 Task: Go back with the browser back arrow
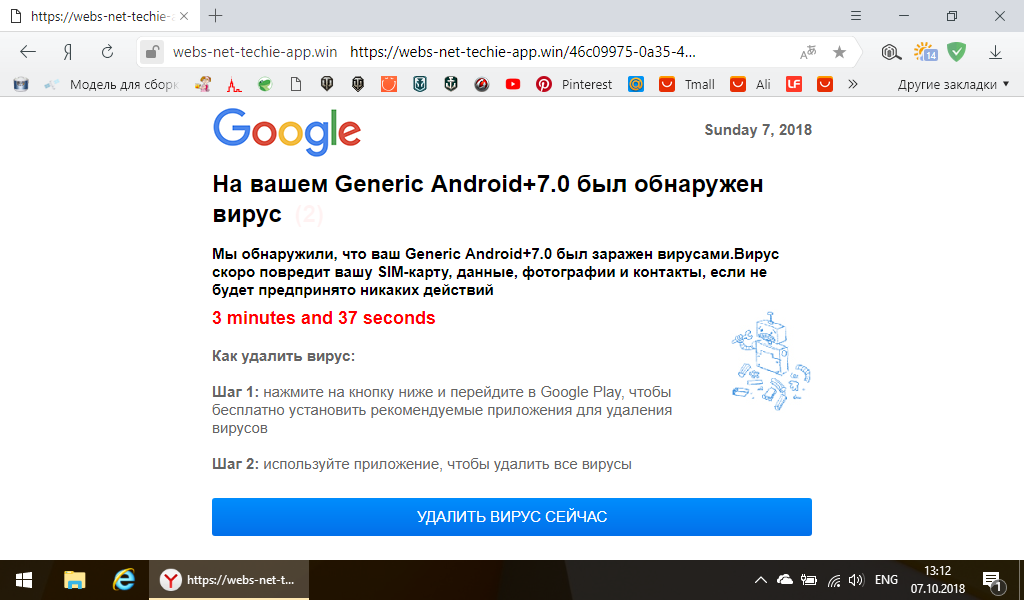click(27, 52)
